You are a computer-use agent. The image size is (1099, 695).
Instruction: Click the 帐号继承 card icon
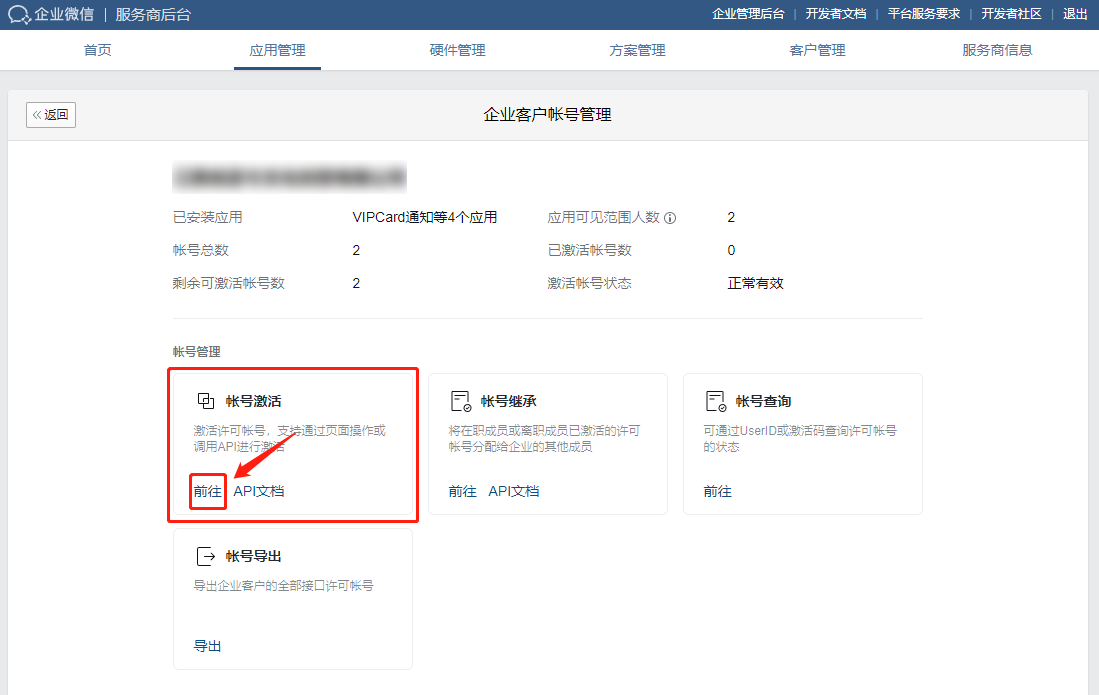click(x=460, y=399)
